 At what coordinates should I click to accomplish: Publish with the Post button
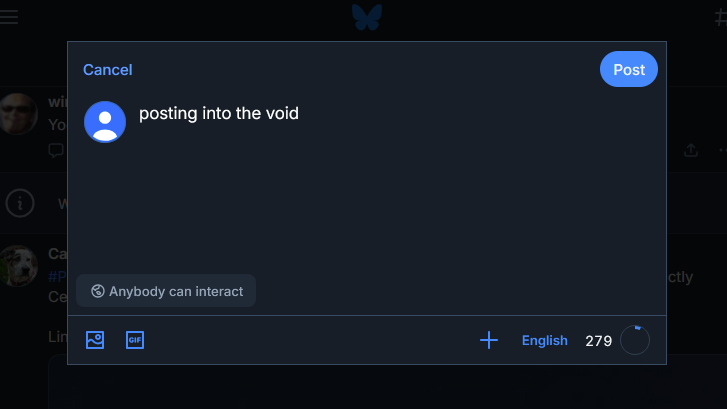(x=629, y=69)
